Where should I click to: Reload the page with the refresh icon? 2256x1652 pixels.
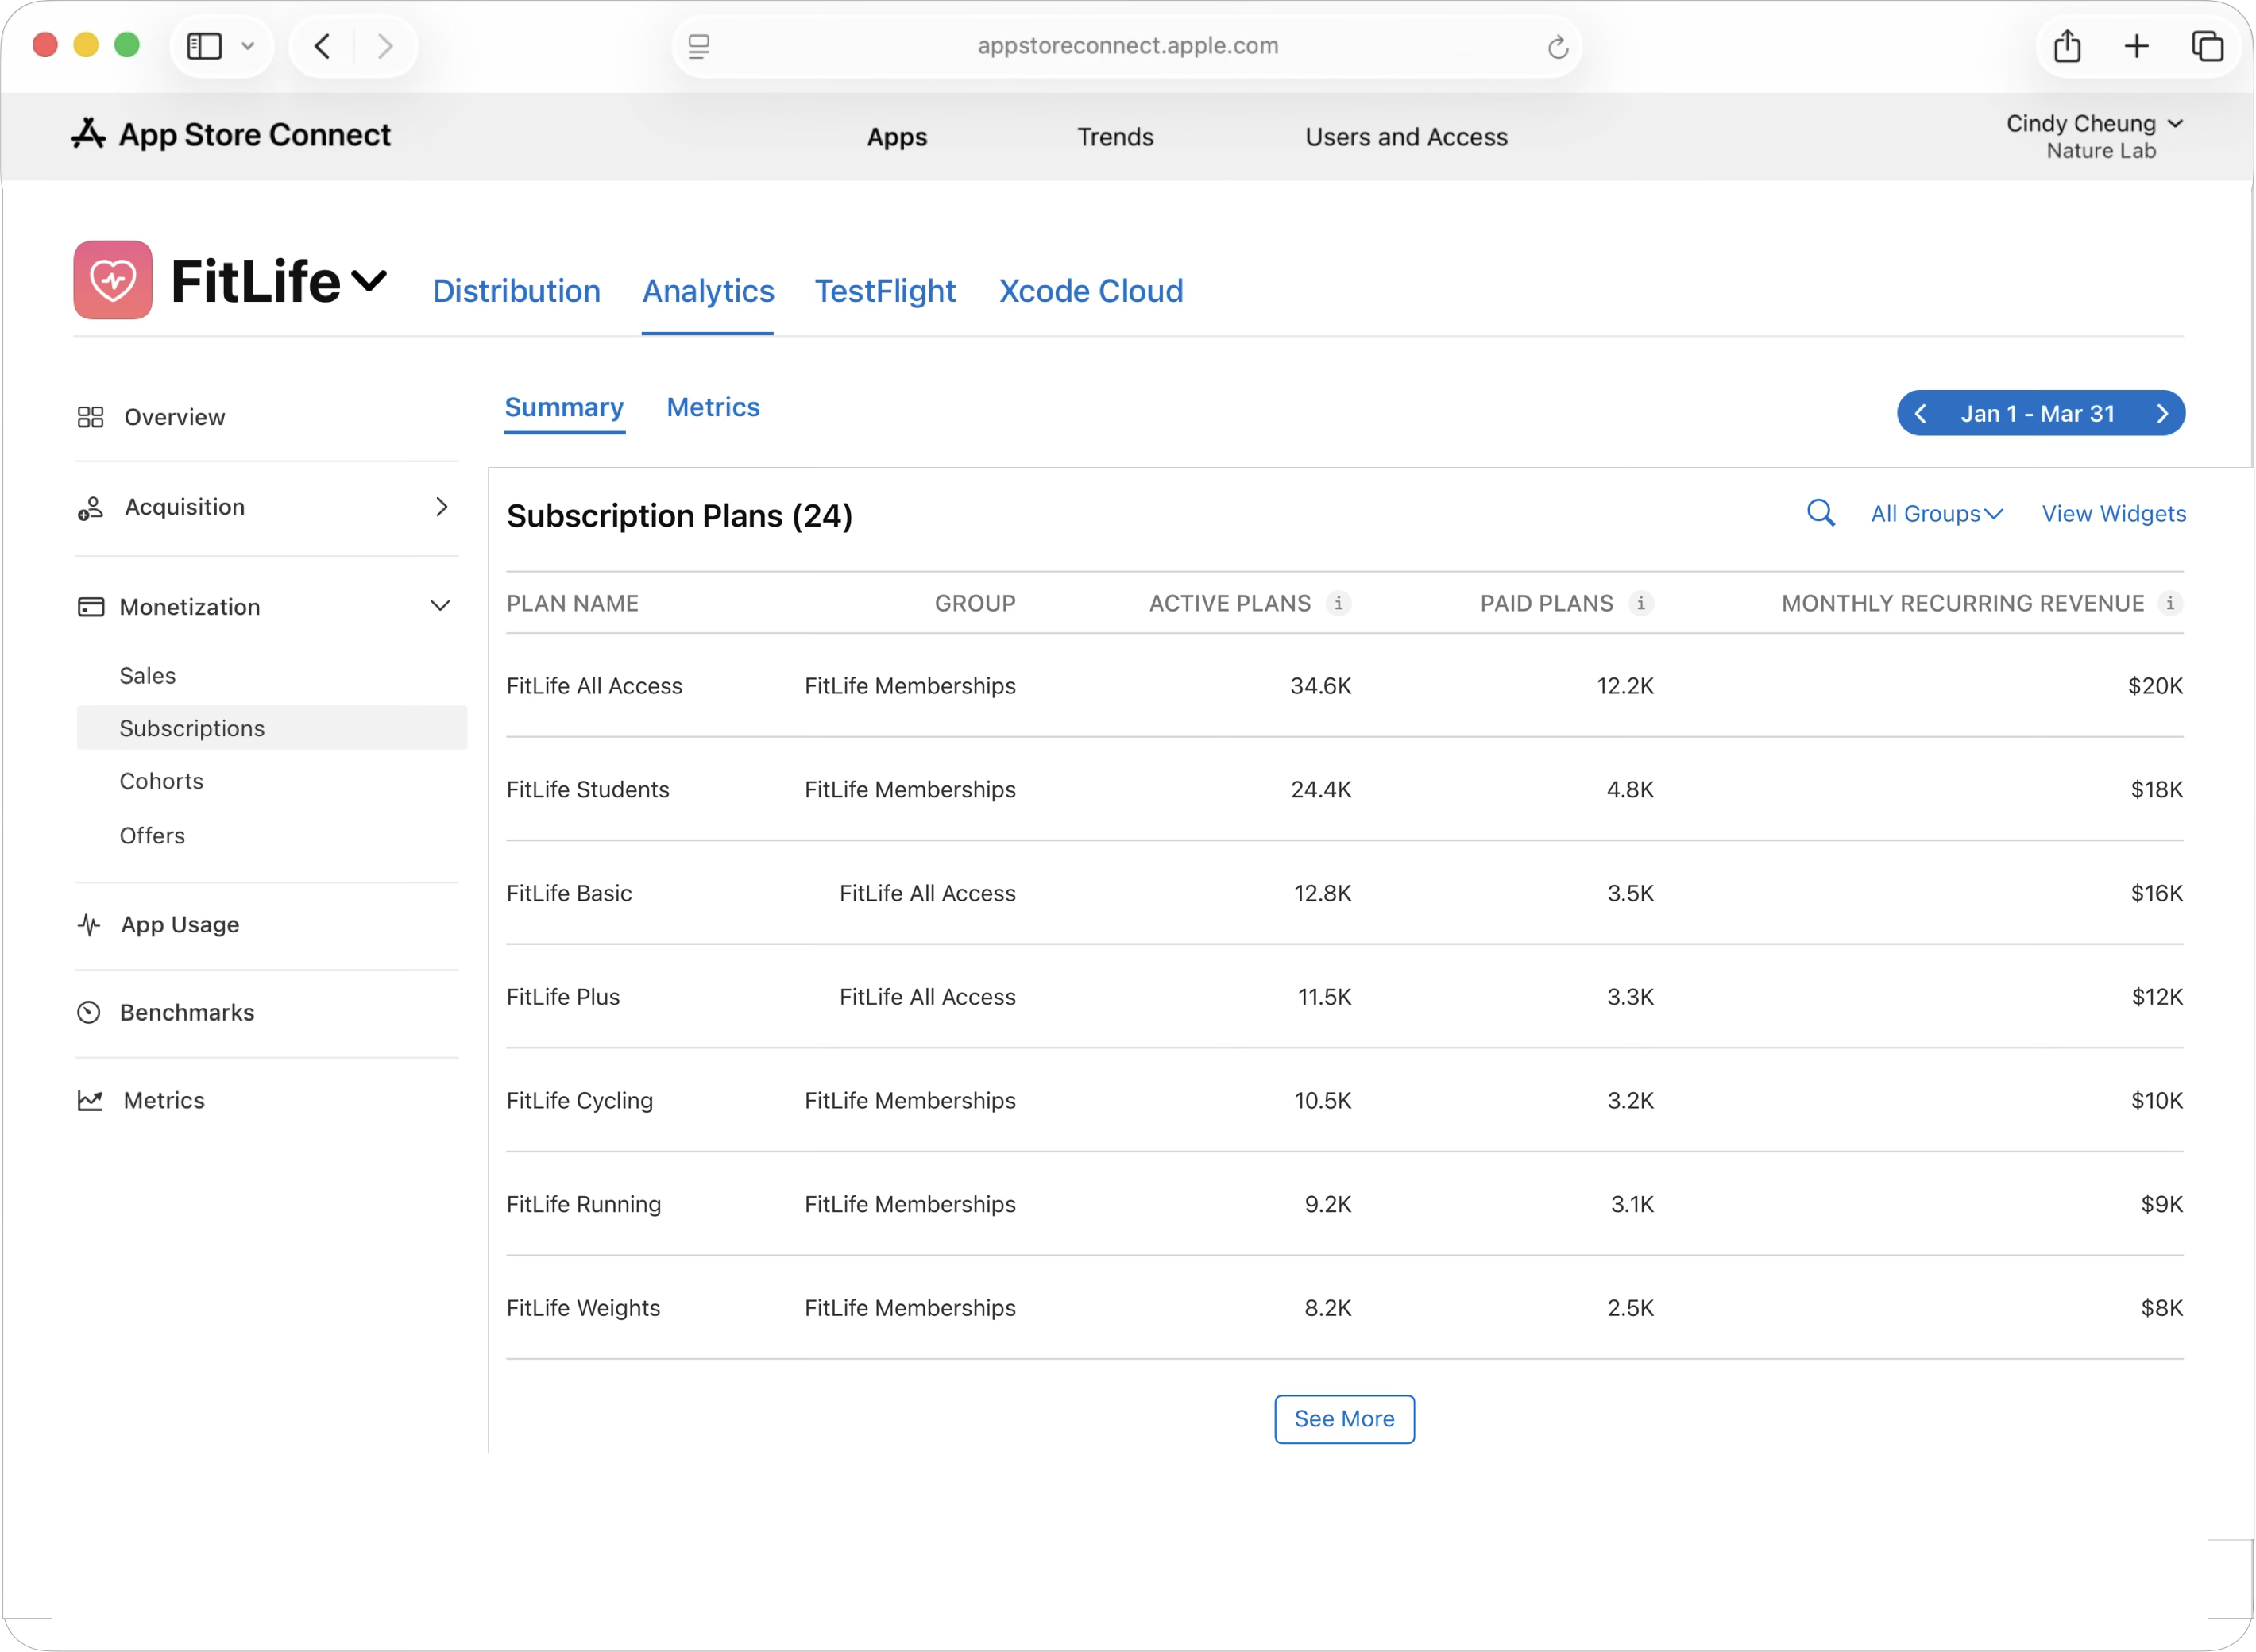[x=1557, y=47]
